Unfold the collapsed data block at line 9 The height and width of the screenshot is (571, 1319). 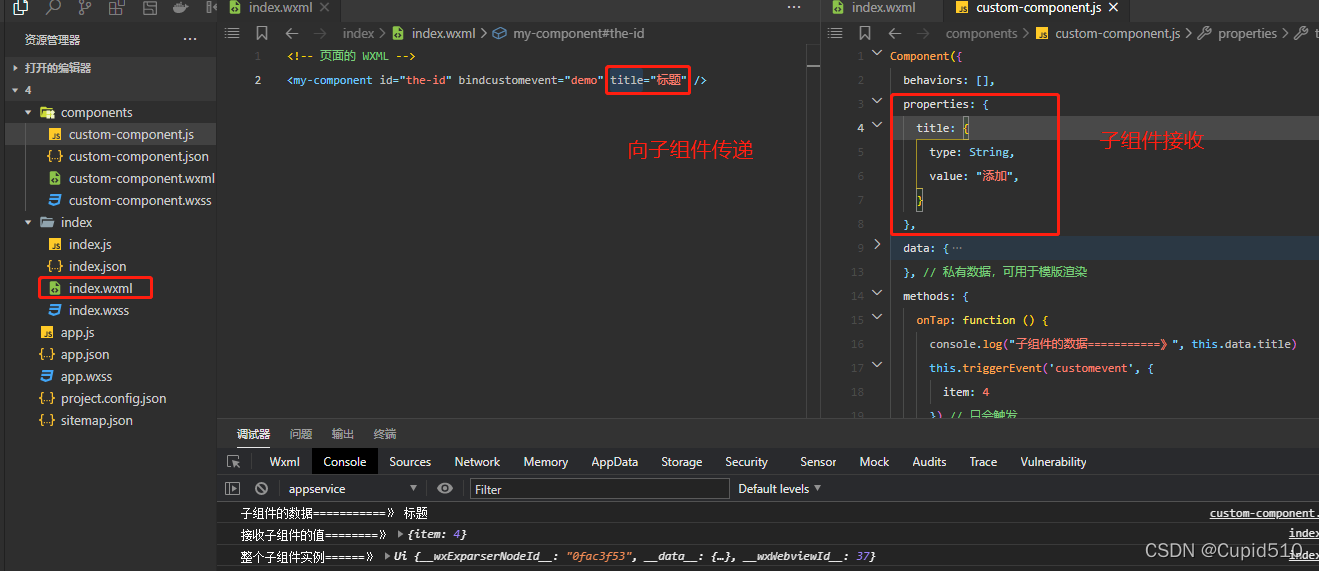(877, 244)
